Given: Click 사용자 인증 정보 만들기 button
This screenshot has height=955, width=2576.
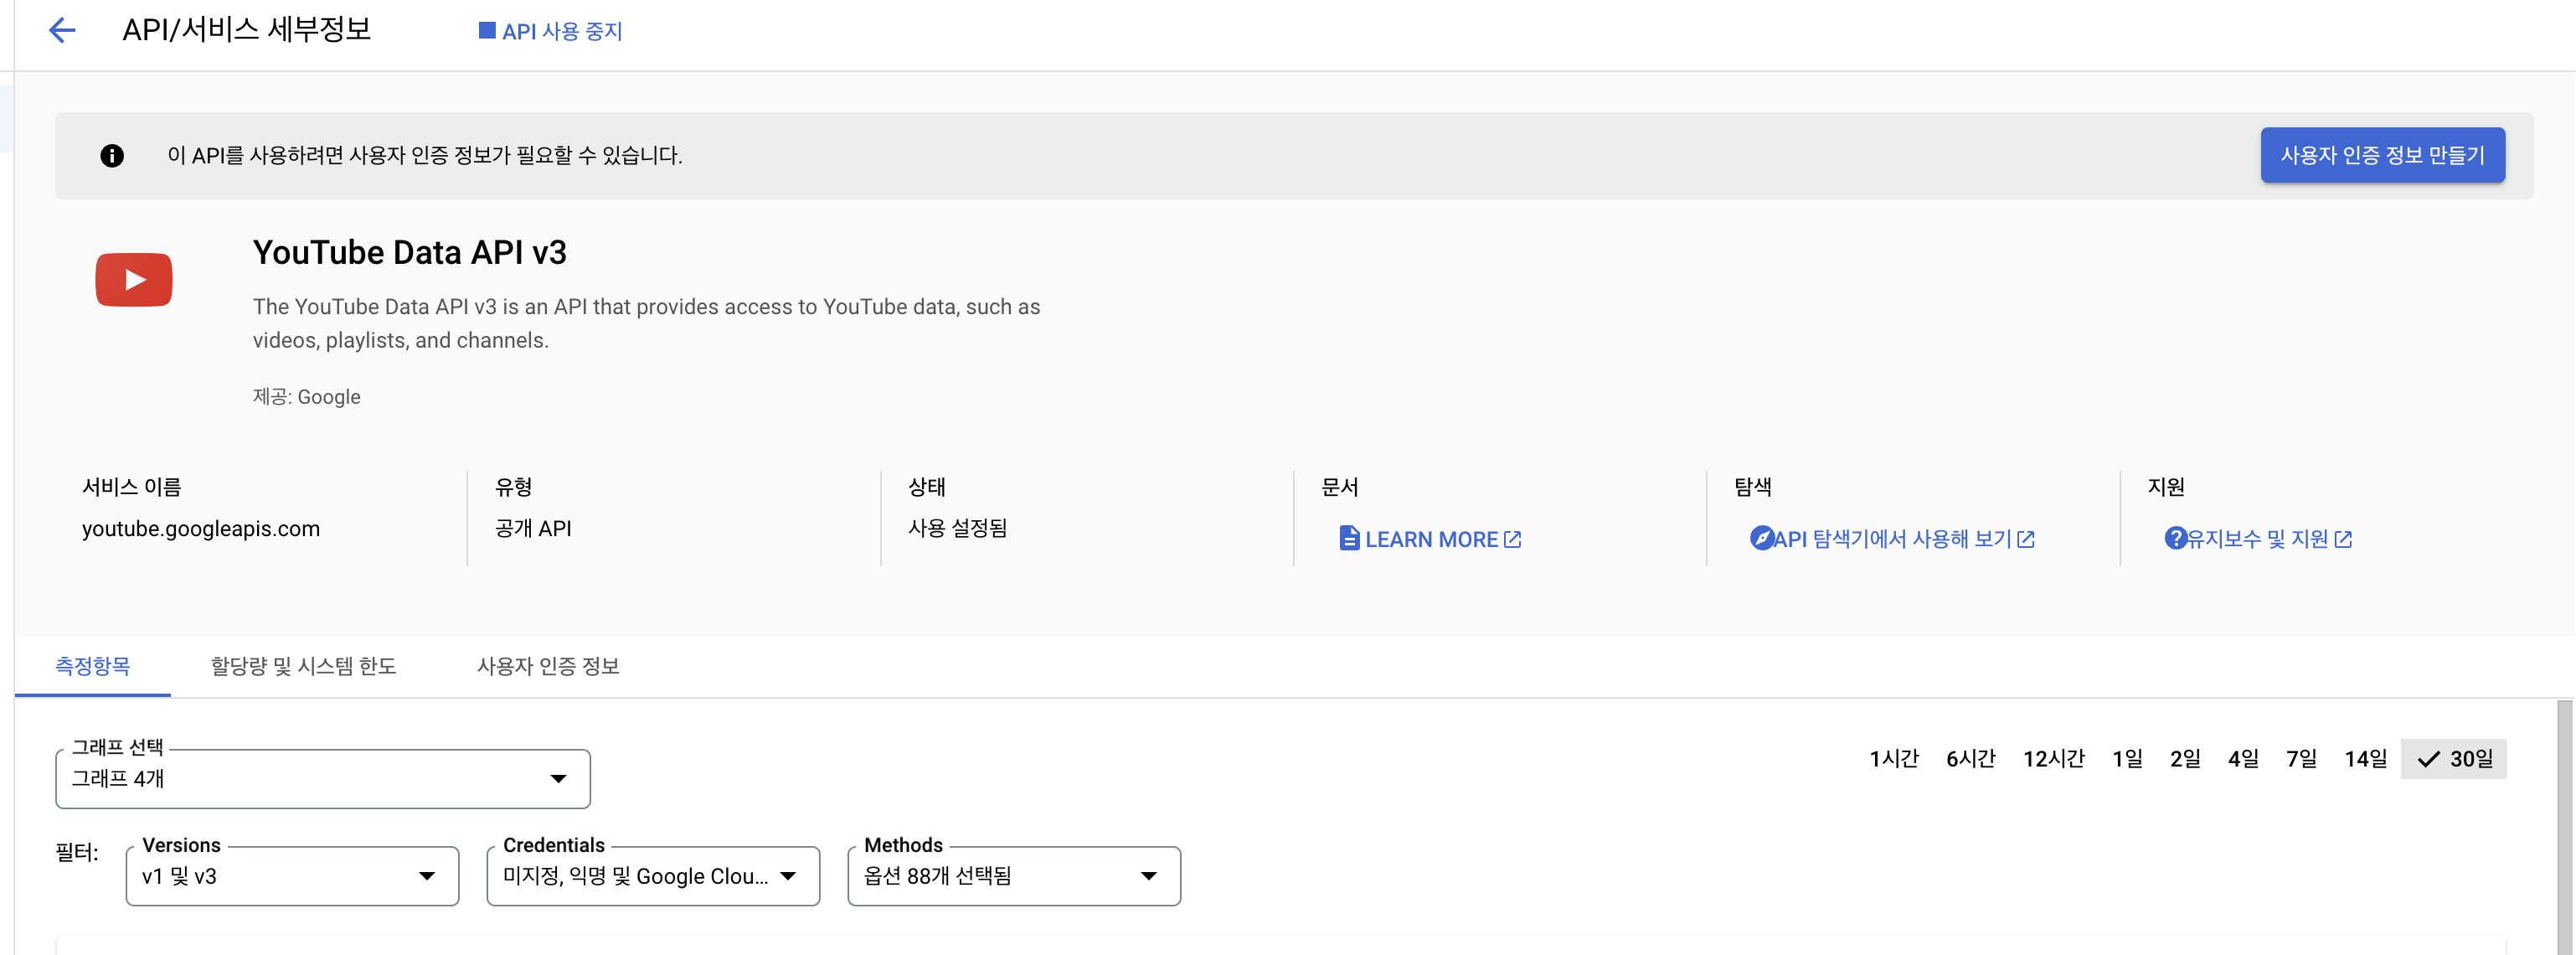Looking at the screenshot, I should (x=2382, y=155).
